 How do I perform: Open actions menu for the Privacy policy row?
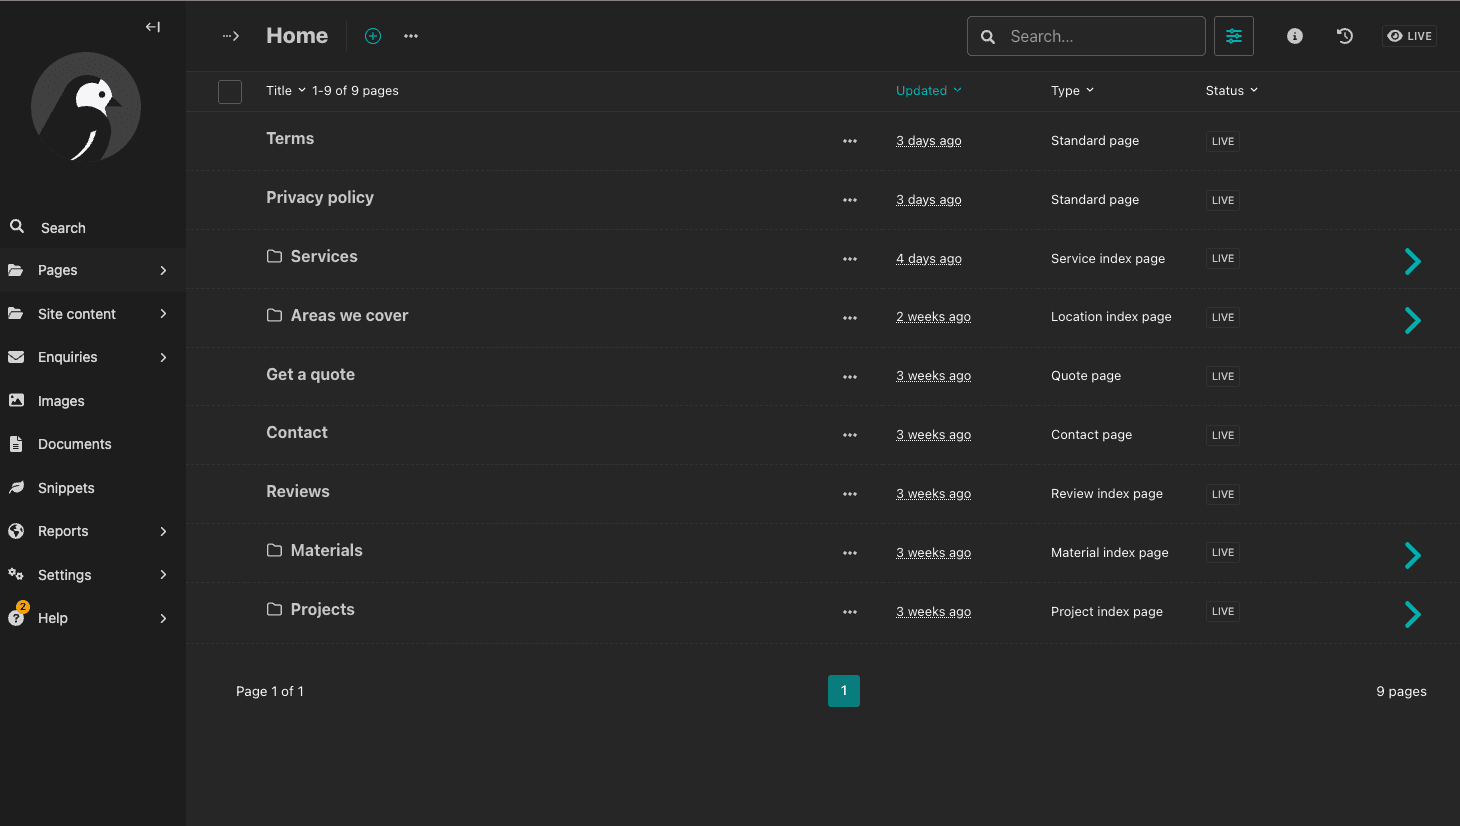click(x=850, y=200)
